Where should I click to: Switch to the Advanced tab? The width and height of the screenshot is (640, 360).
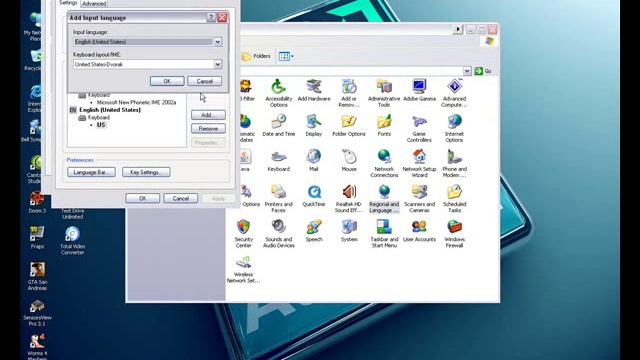pyautogui.click(x=94, y=4)
